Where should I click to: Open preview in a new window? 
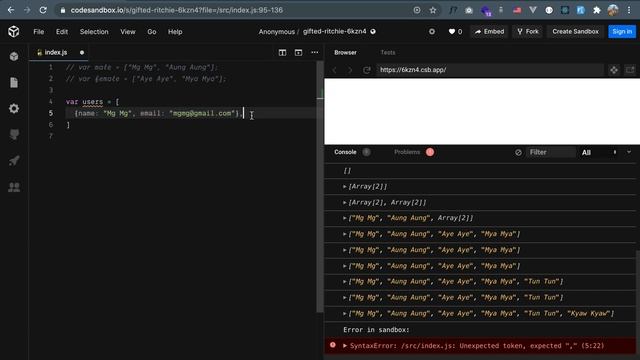pos(630,70)
